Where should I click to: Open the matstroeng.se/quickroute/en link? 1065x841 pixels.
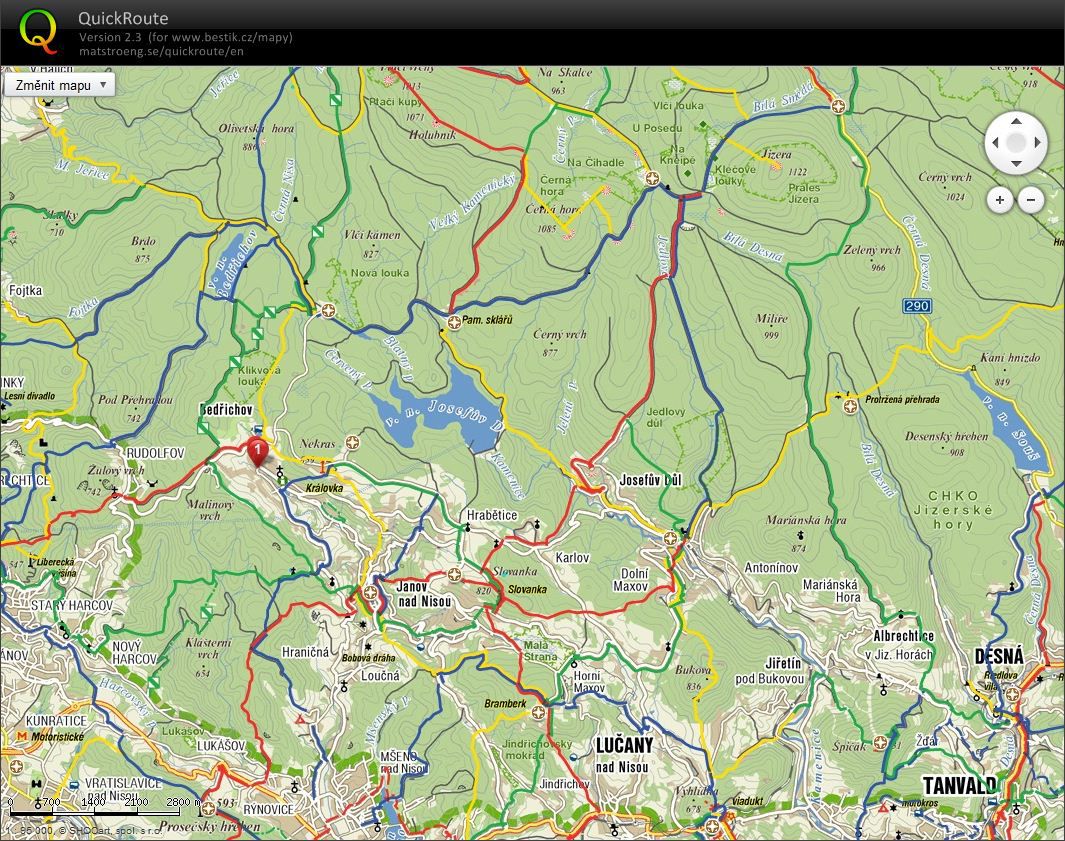tap(161, 51)
